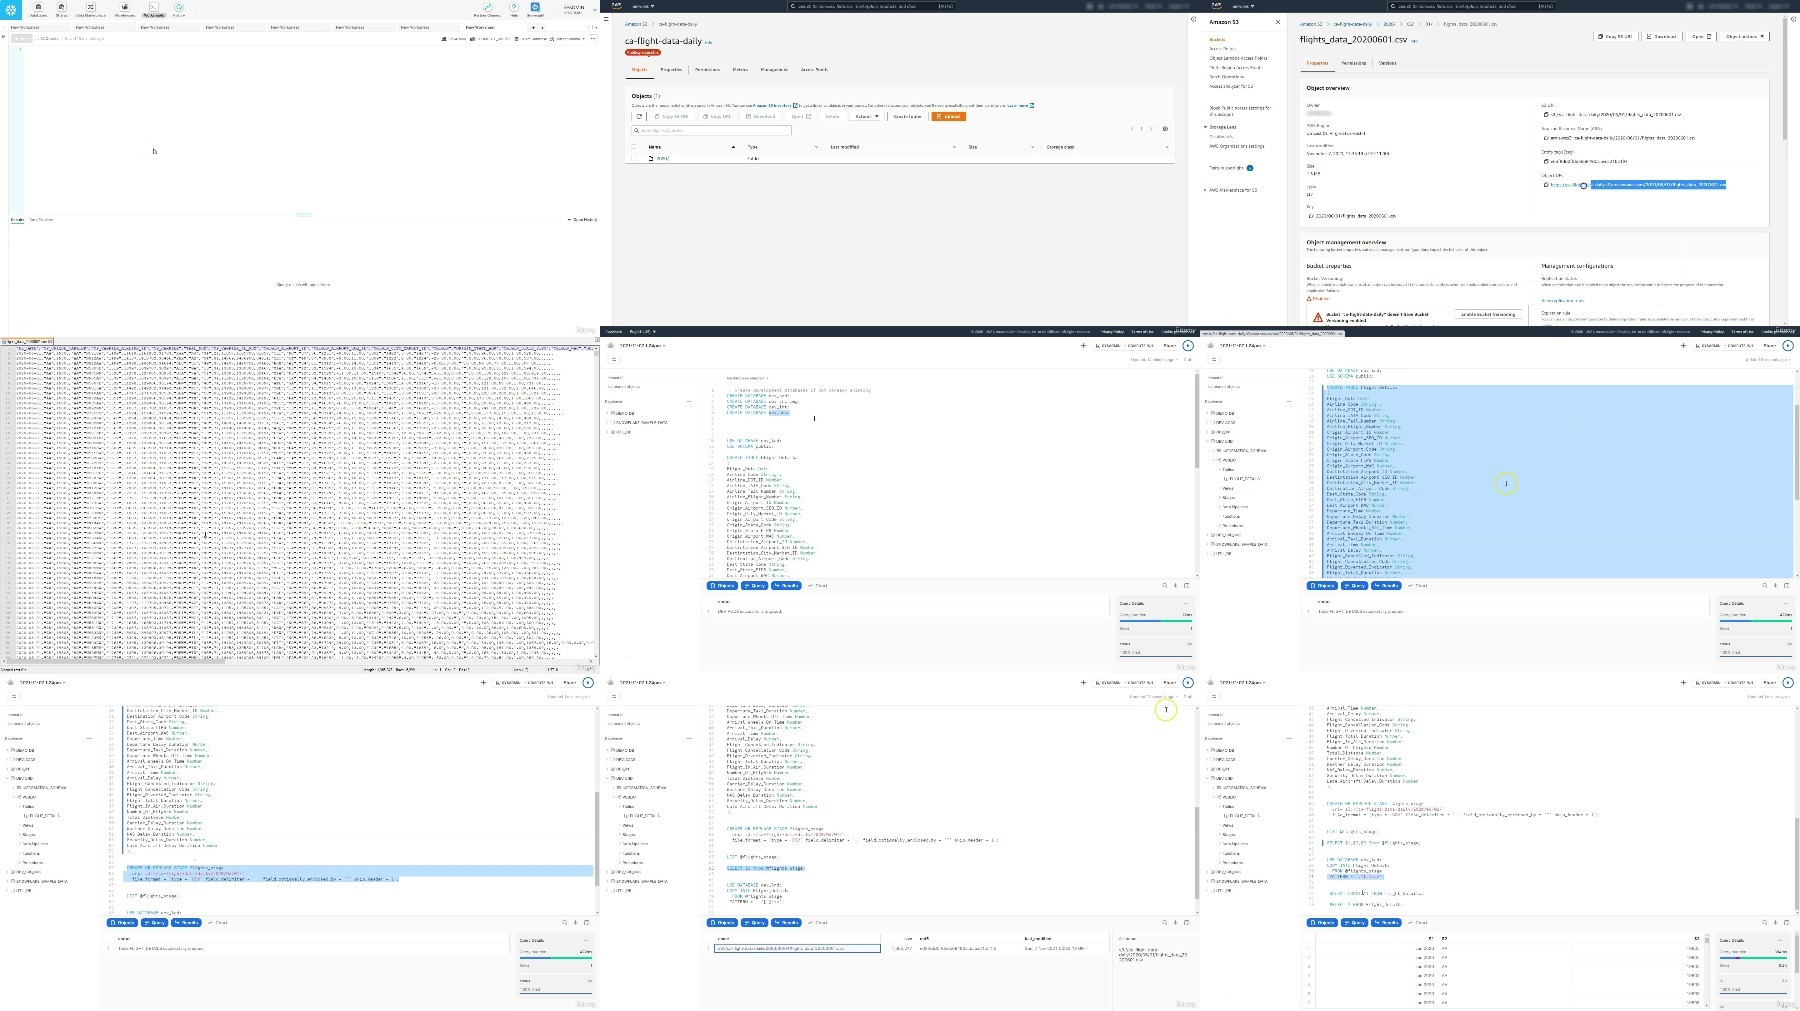Open the Object actions dropdown
1800x1011 pixels.
[1744, 36]
